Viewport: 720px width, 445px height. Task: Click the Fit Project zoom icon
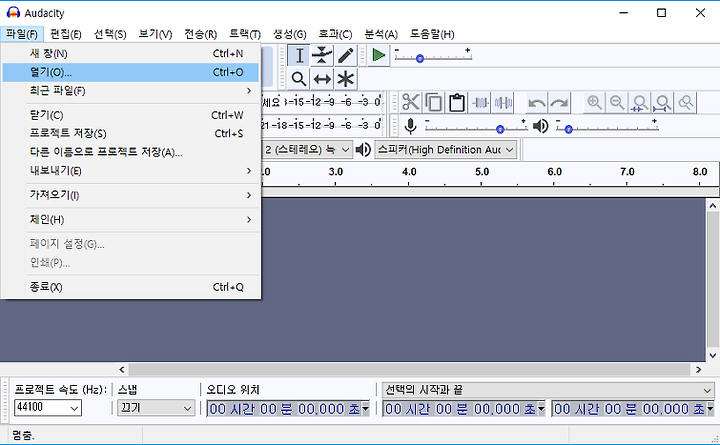point(663,102)
